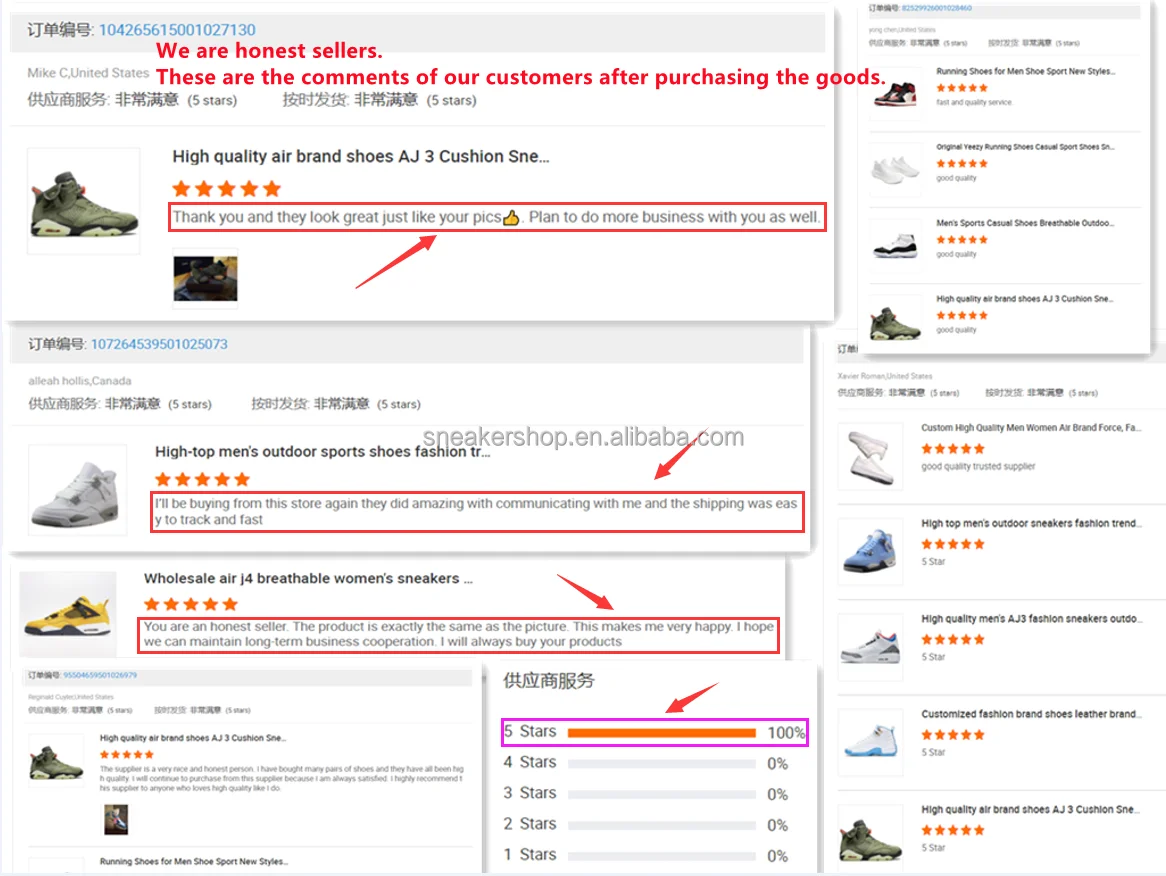The height and width of the screenshot is (876, 1166).
Task: Open 'Original Yeezy Running Shoes Casual Sport' listing
Action: pyautogui.click(x=1025, y=147)
